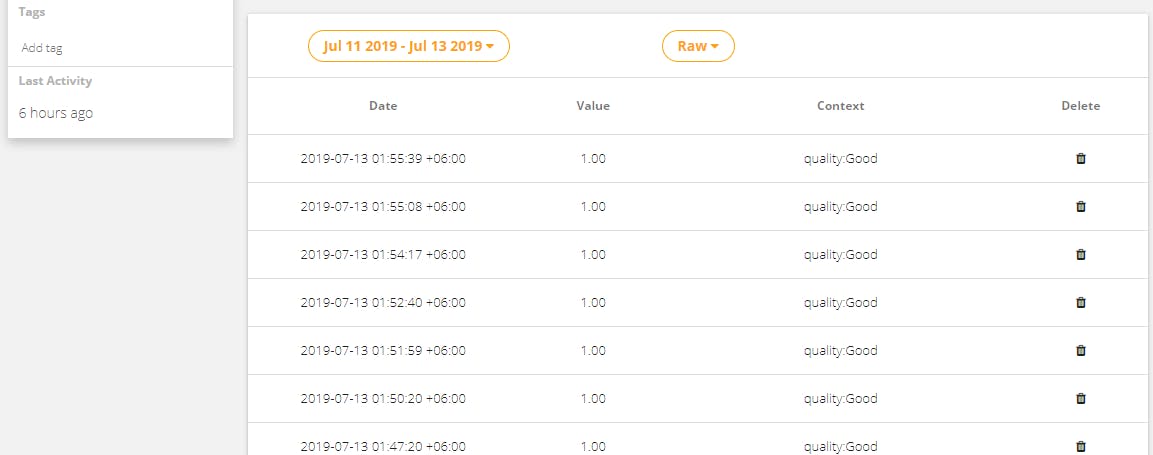The height and width of the screenshot is (455, 1153).
Task: Click the Value column header
Action: pyautogui.click(x=593, y=106)
